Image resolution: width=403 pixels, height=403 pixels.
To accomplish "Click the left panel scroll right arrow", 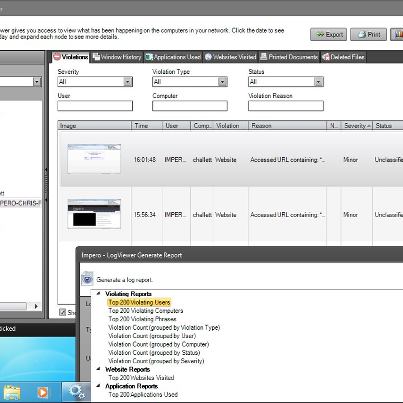I will (36, 306).
